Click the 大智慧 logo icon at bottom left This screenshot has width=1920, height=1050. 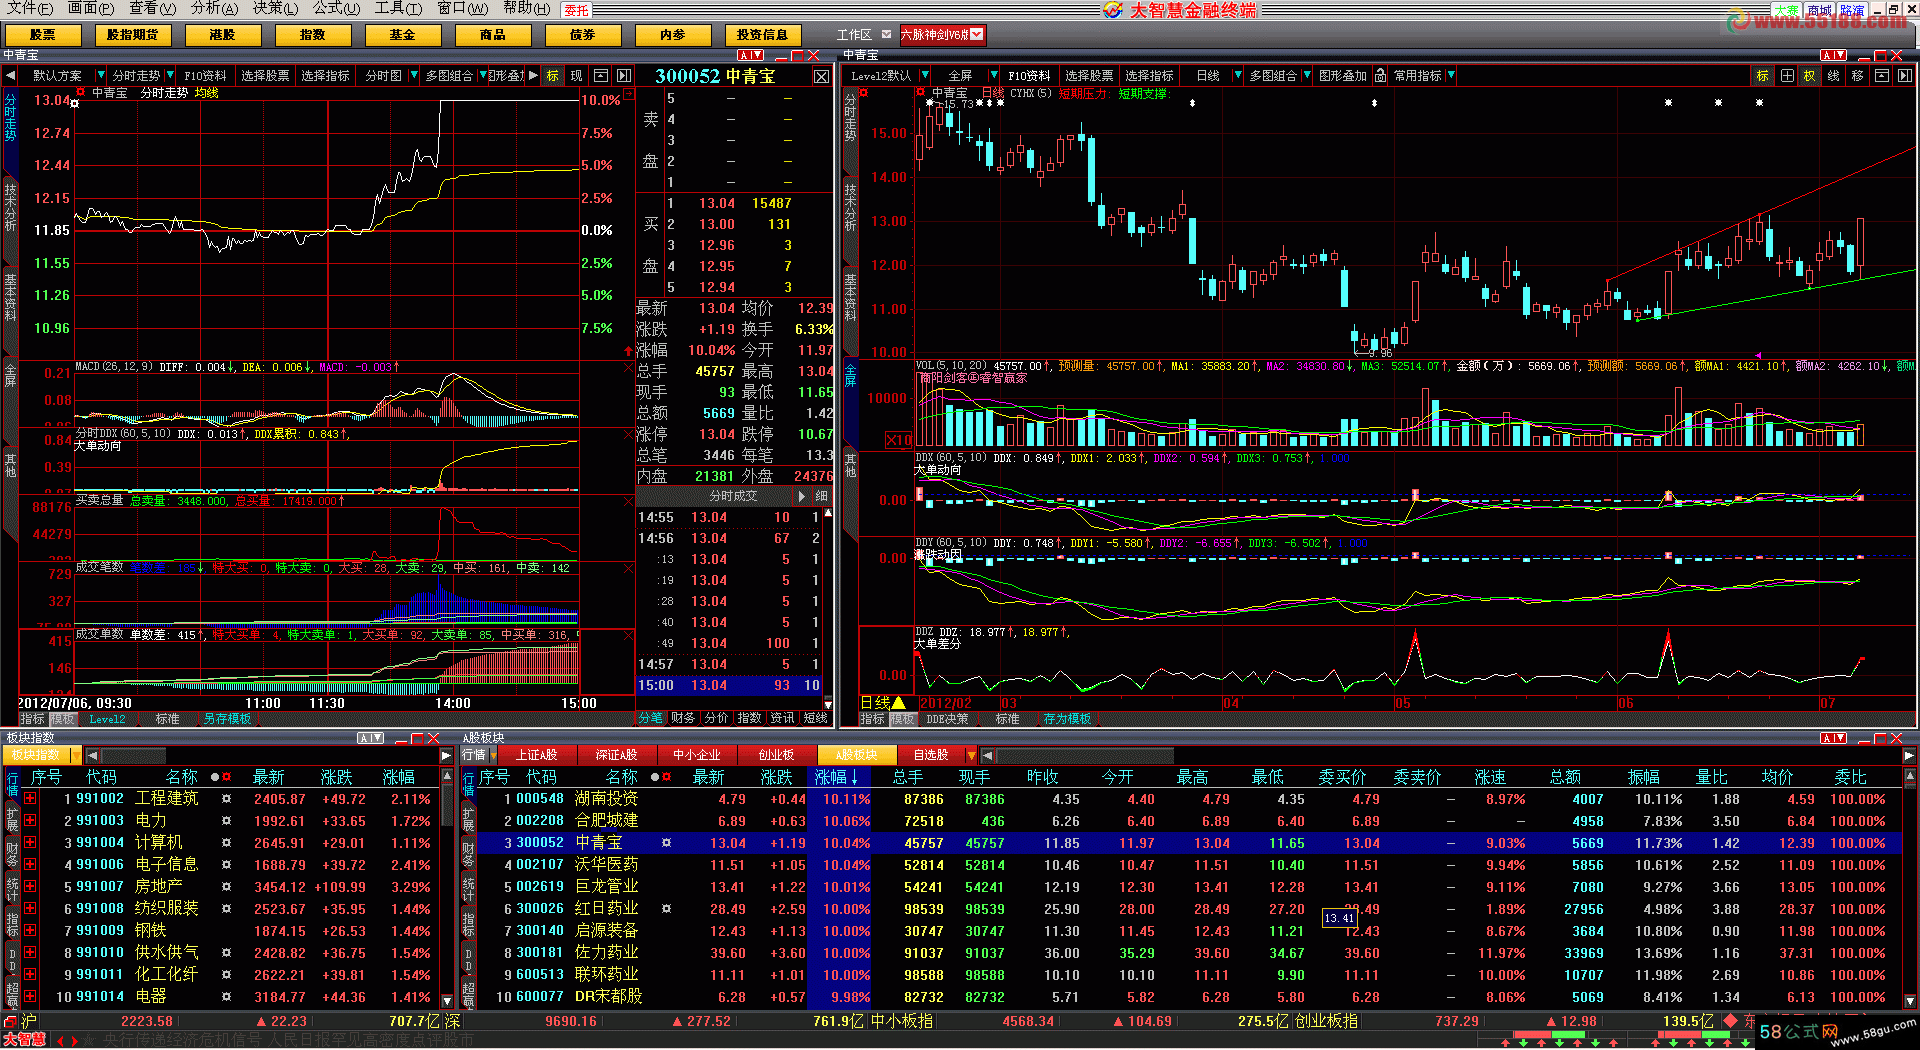coord(24,1040)
